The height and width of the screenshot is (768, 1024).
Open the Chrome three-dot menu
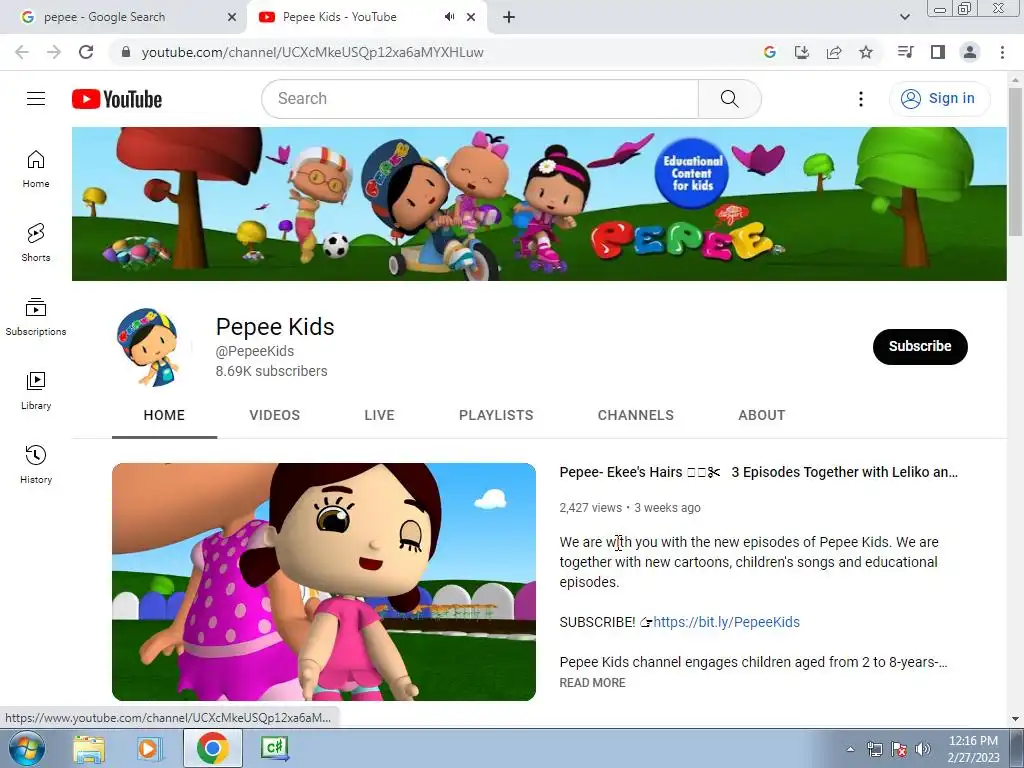pyautogui.click(x=1002, y=52)
